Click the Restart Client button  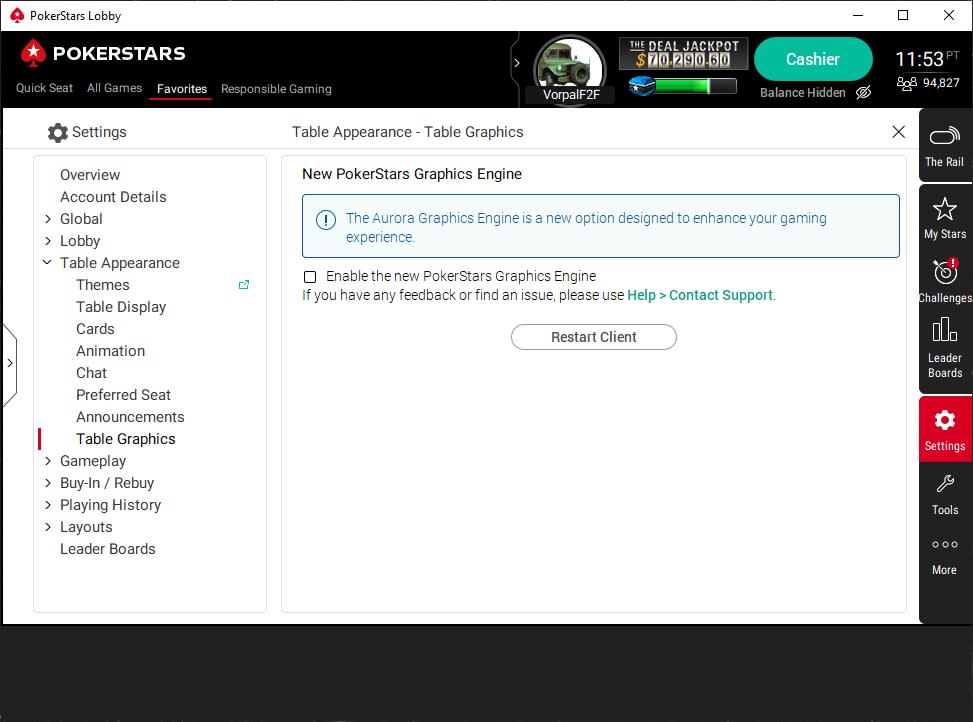coord(594,337)
